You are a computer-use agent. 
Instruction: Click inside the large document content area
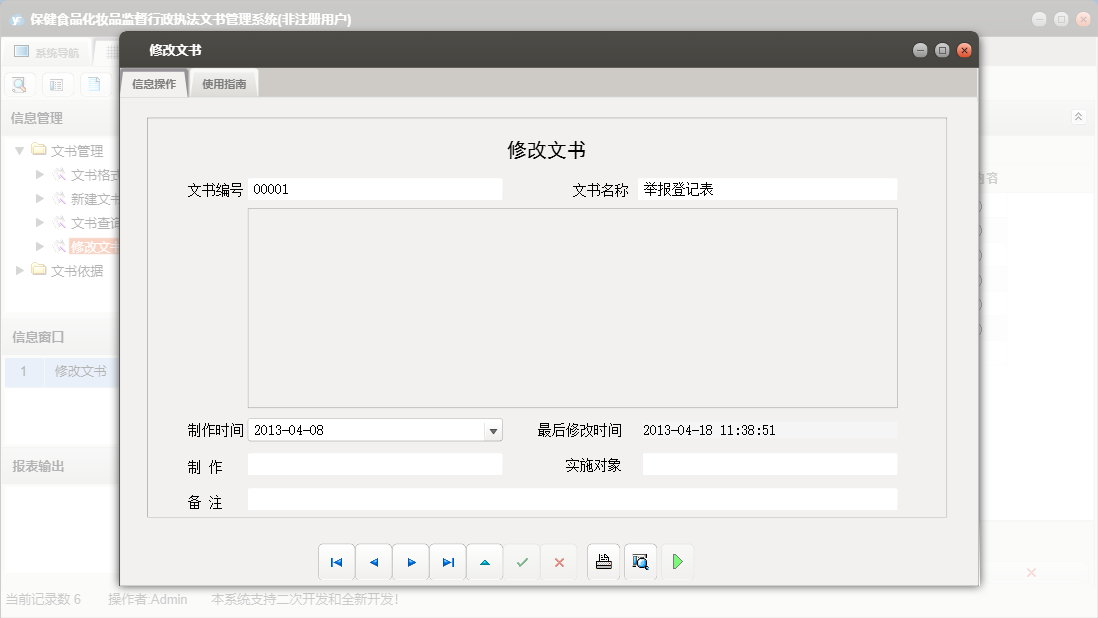coord(572,308)
